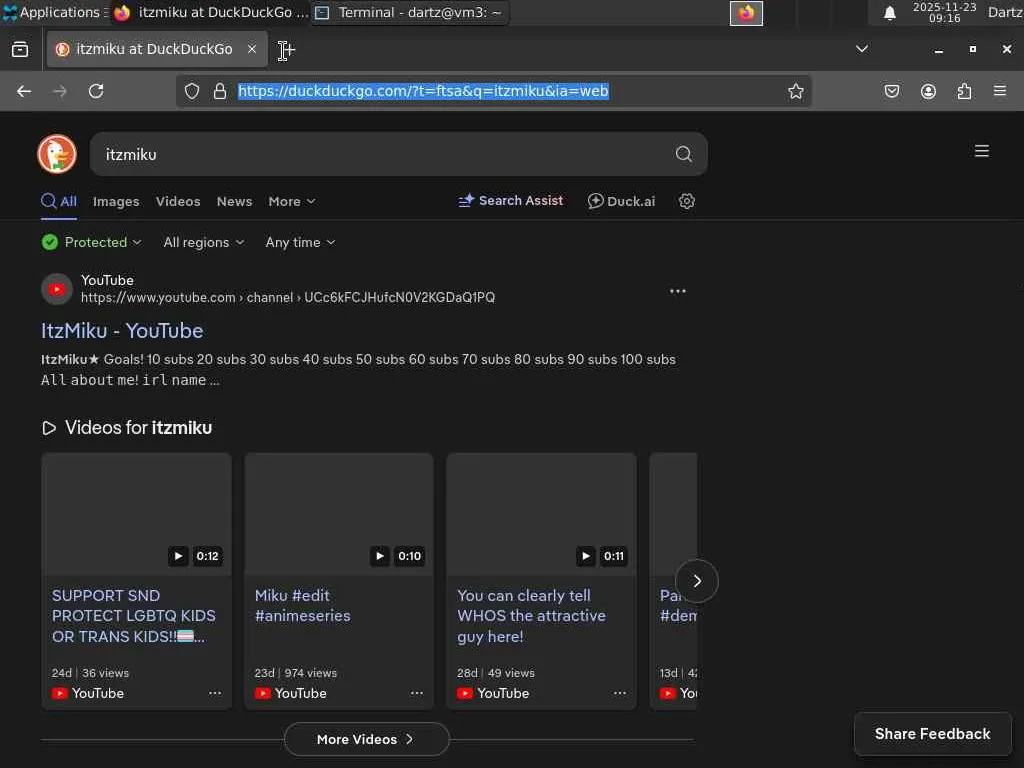
Task: Expand the Any time filter dropdown
Action: [300, 242]
